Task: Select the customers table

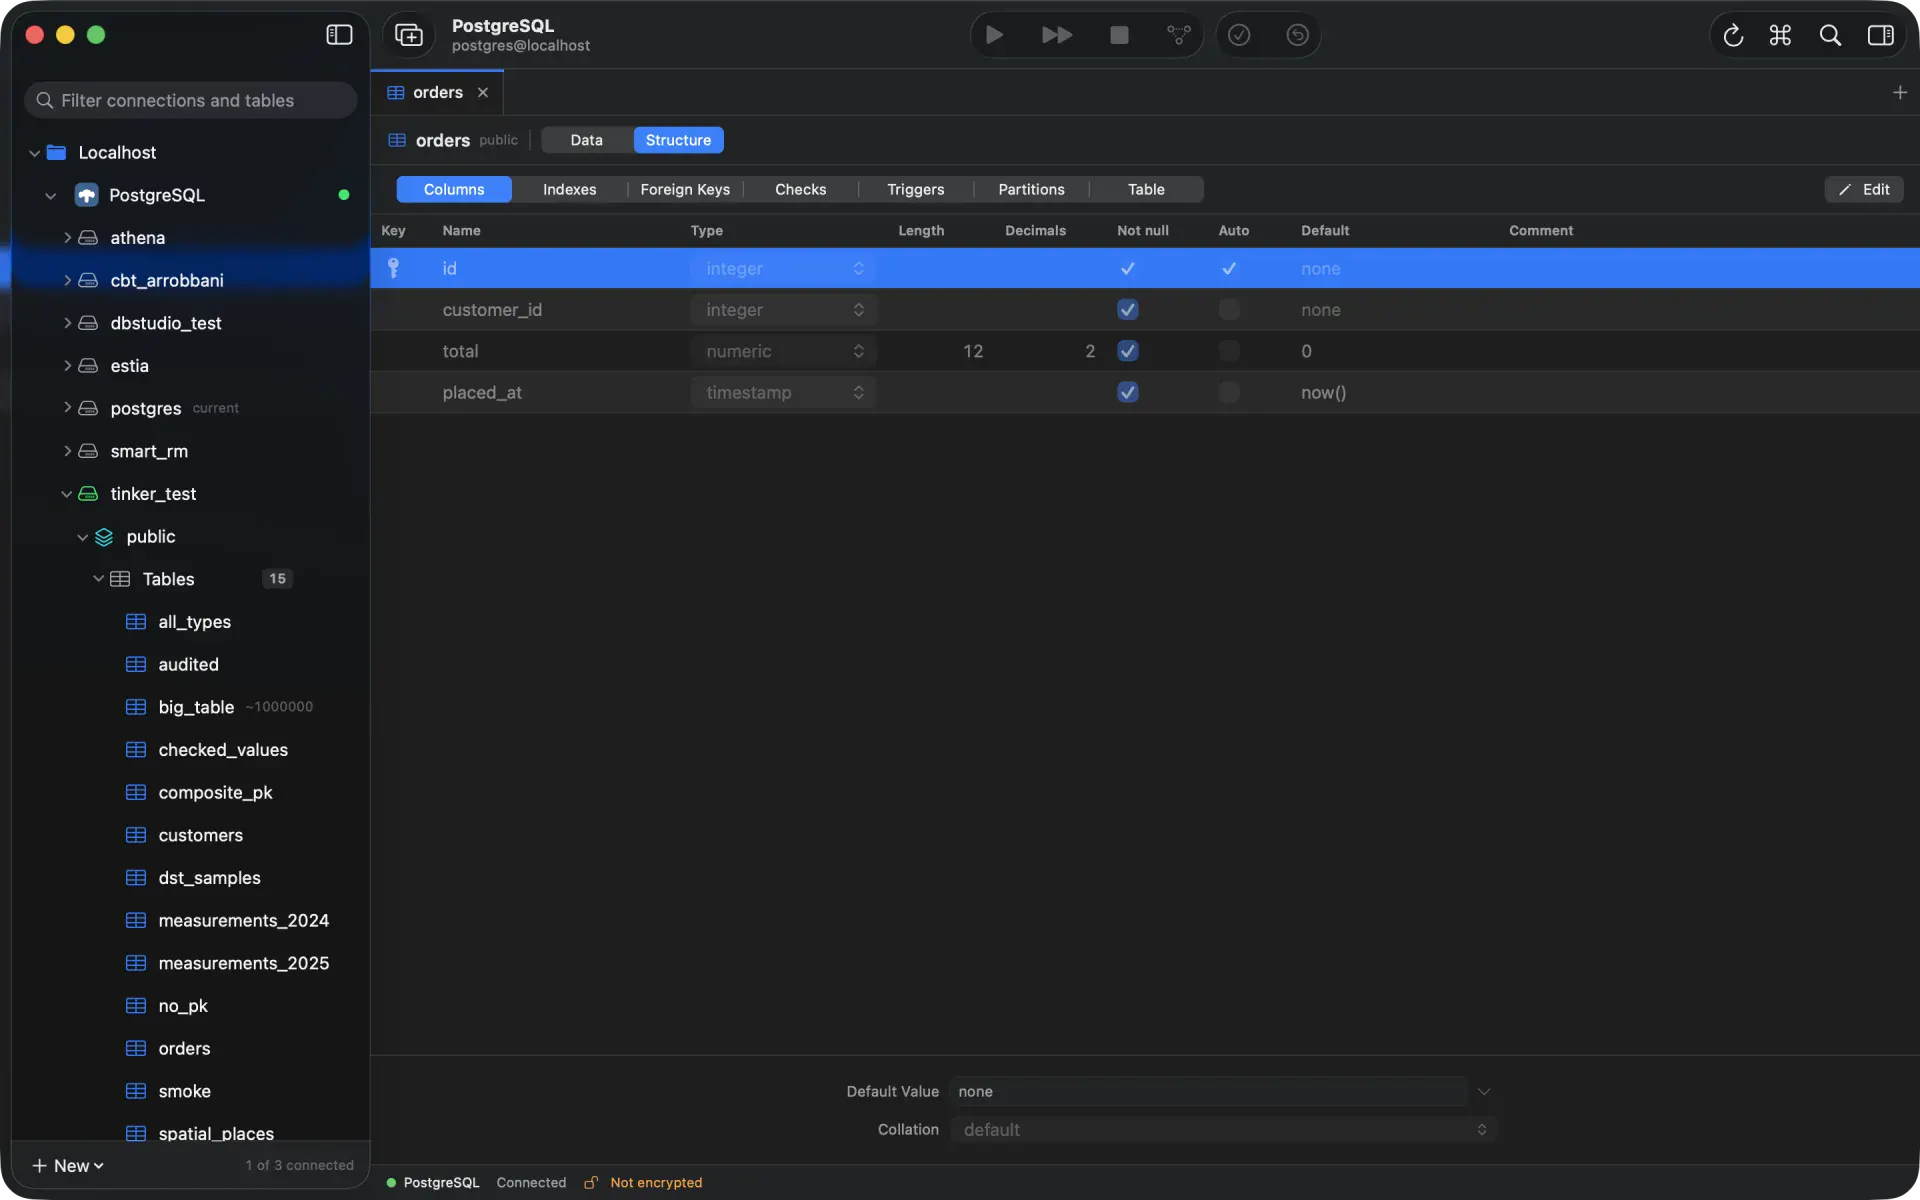Action: 200,835
